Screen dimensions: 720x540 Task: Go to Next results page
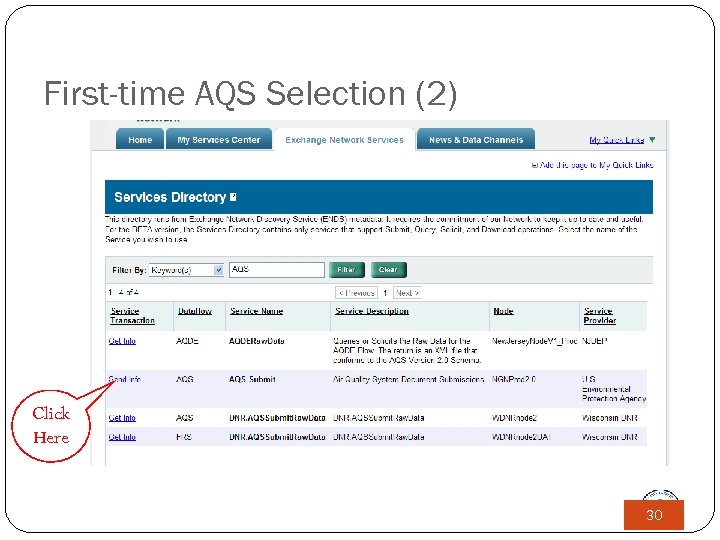point(407,292)
